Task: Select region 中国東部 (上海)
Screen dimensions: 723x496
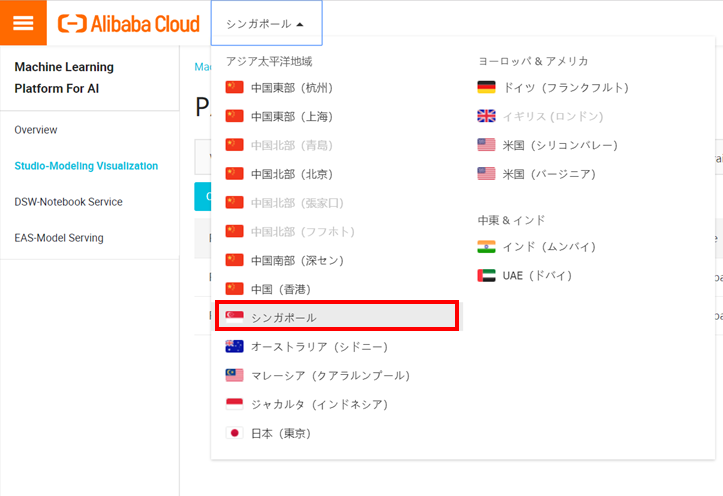Action: point(291,117)
